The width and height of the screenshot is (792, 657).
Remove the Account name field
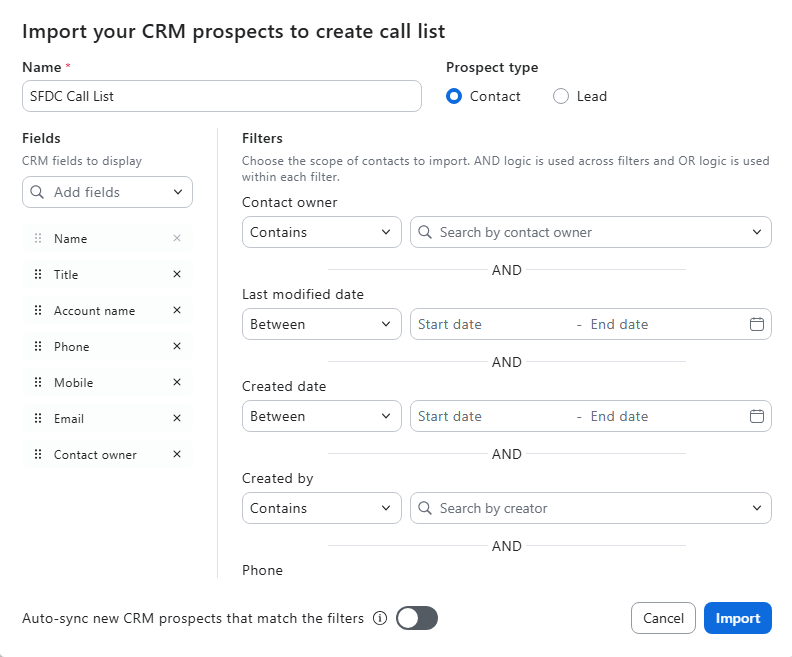coord(177,310)
